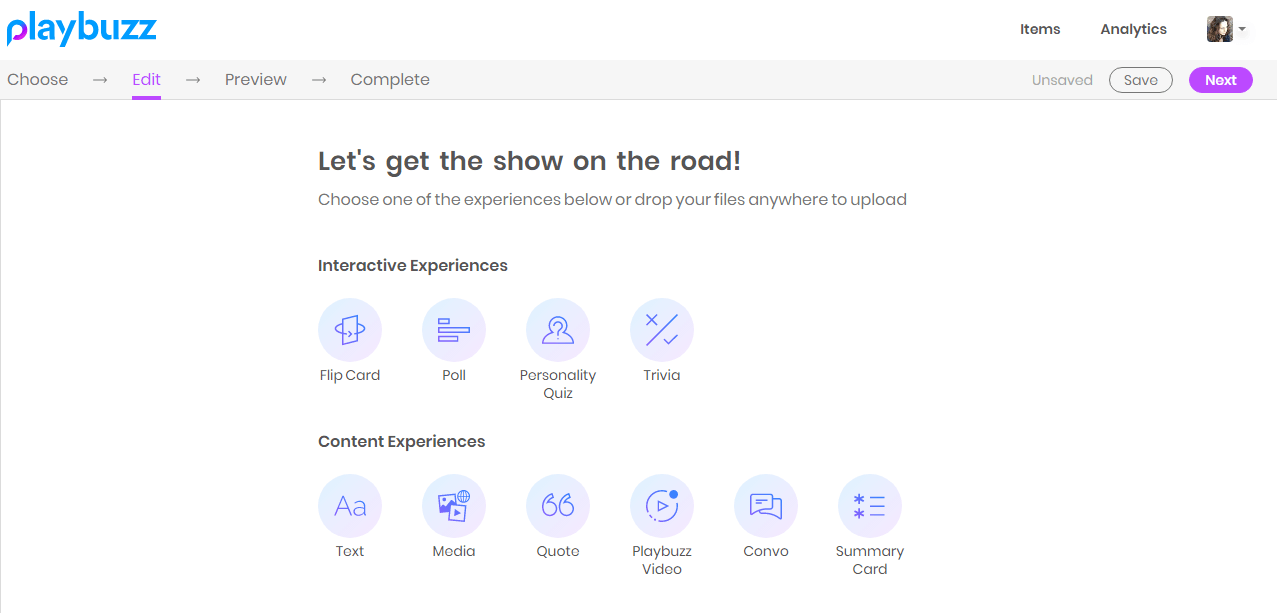Screen dimensions: 1277x613
Task: Click the purple Next button
Action: [x=1221, y=80]
